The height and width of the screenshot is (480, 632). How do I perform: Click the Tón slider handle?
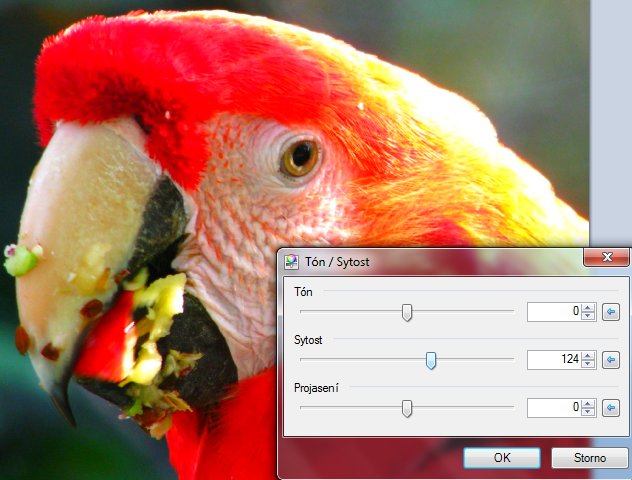click(x=407, y=312)
